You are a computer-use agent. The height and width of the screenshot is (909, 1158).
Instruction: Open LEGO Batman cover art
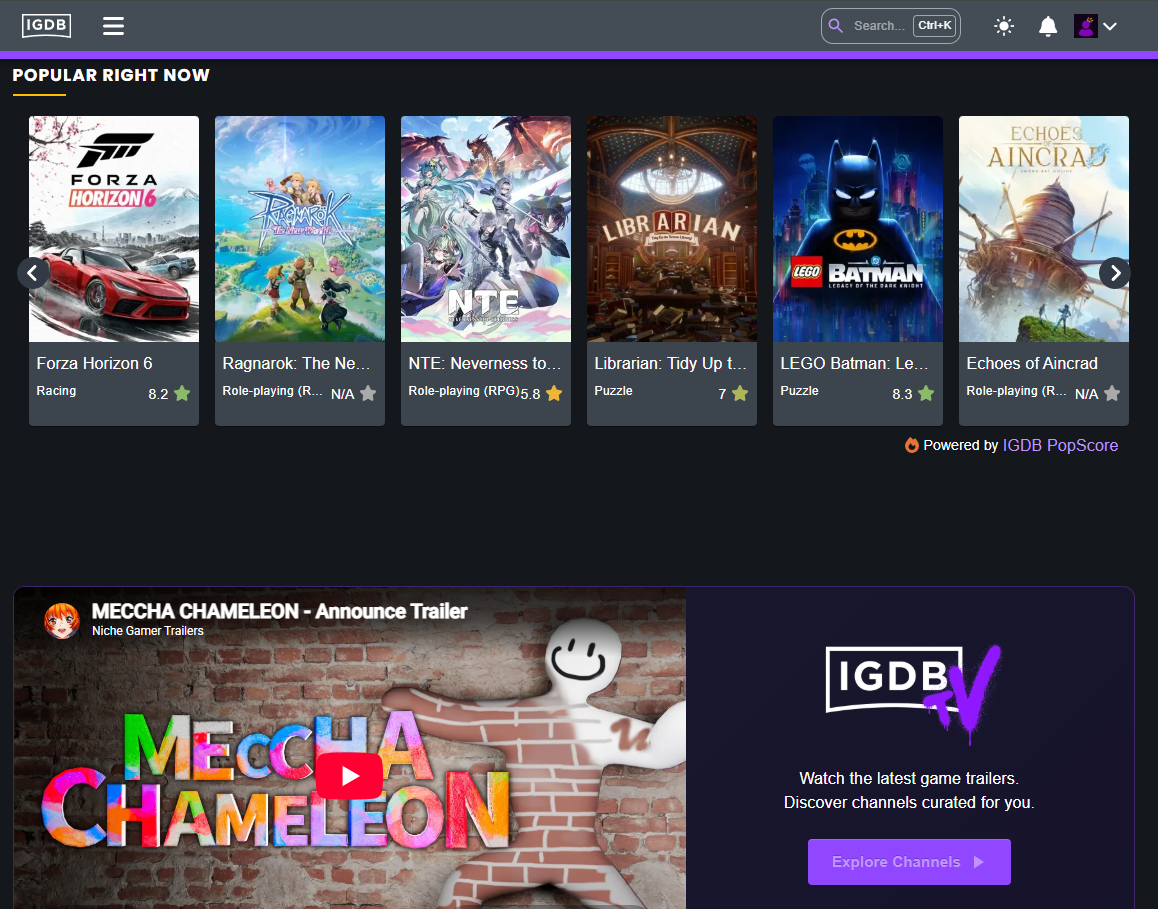pyautogui.click(x=858, y=229)
